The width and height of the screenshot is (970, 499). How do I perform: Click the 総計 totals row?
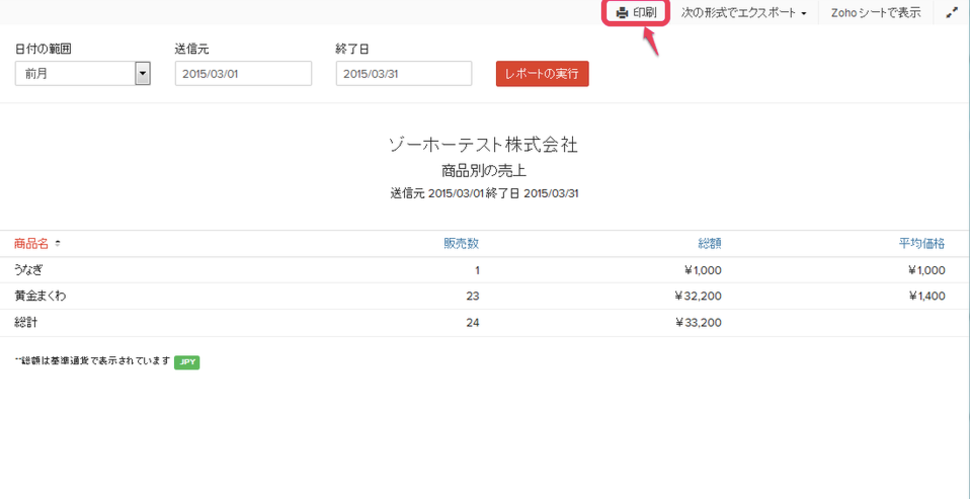click(x=26, y=323)
